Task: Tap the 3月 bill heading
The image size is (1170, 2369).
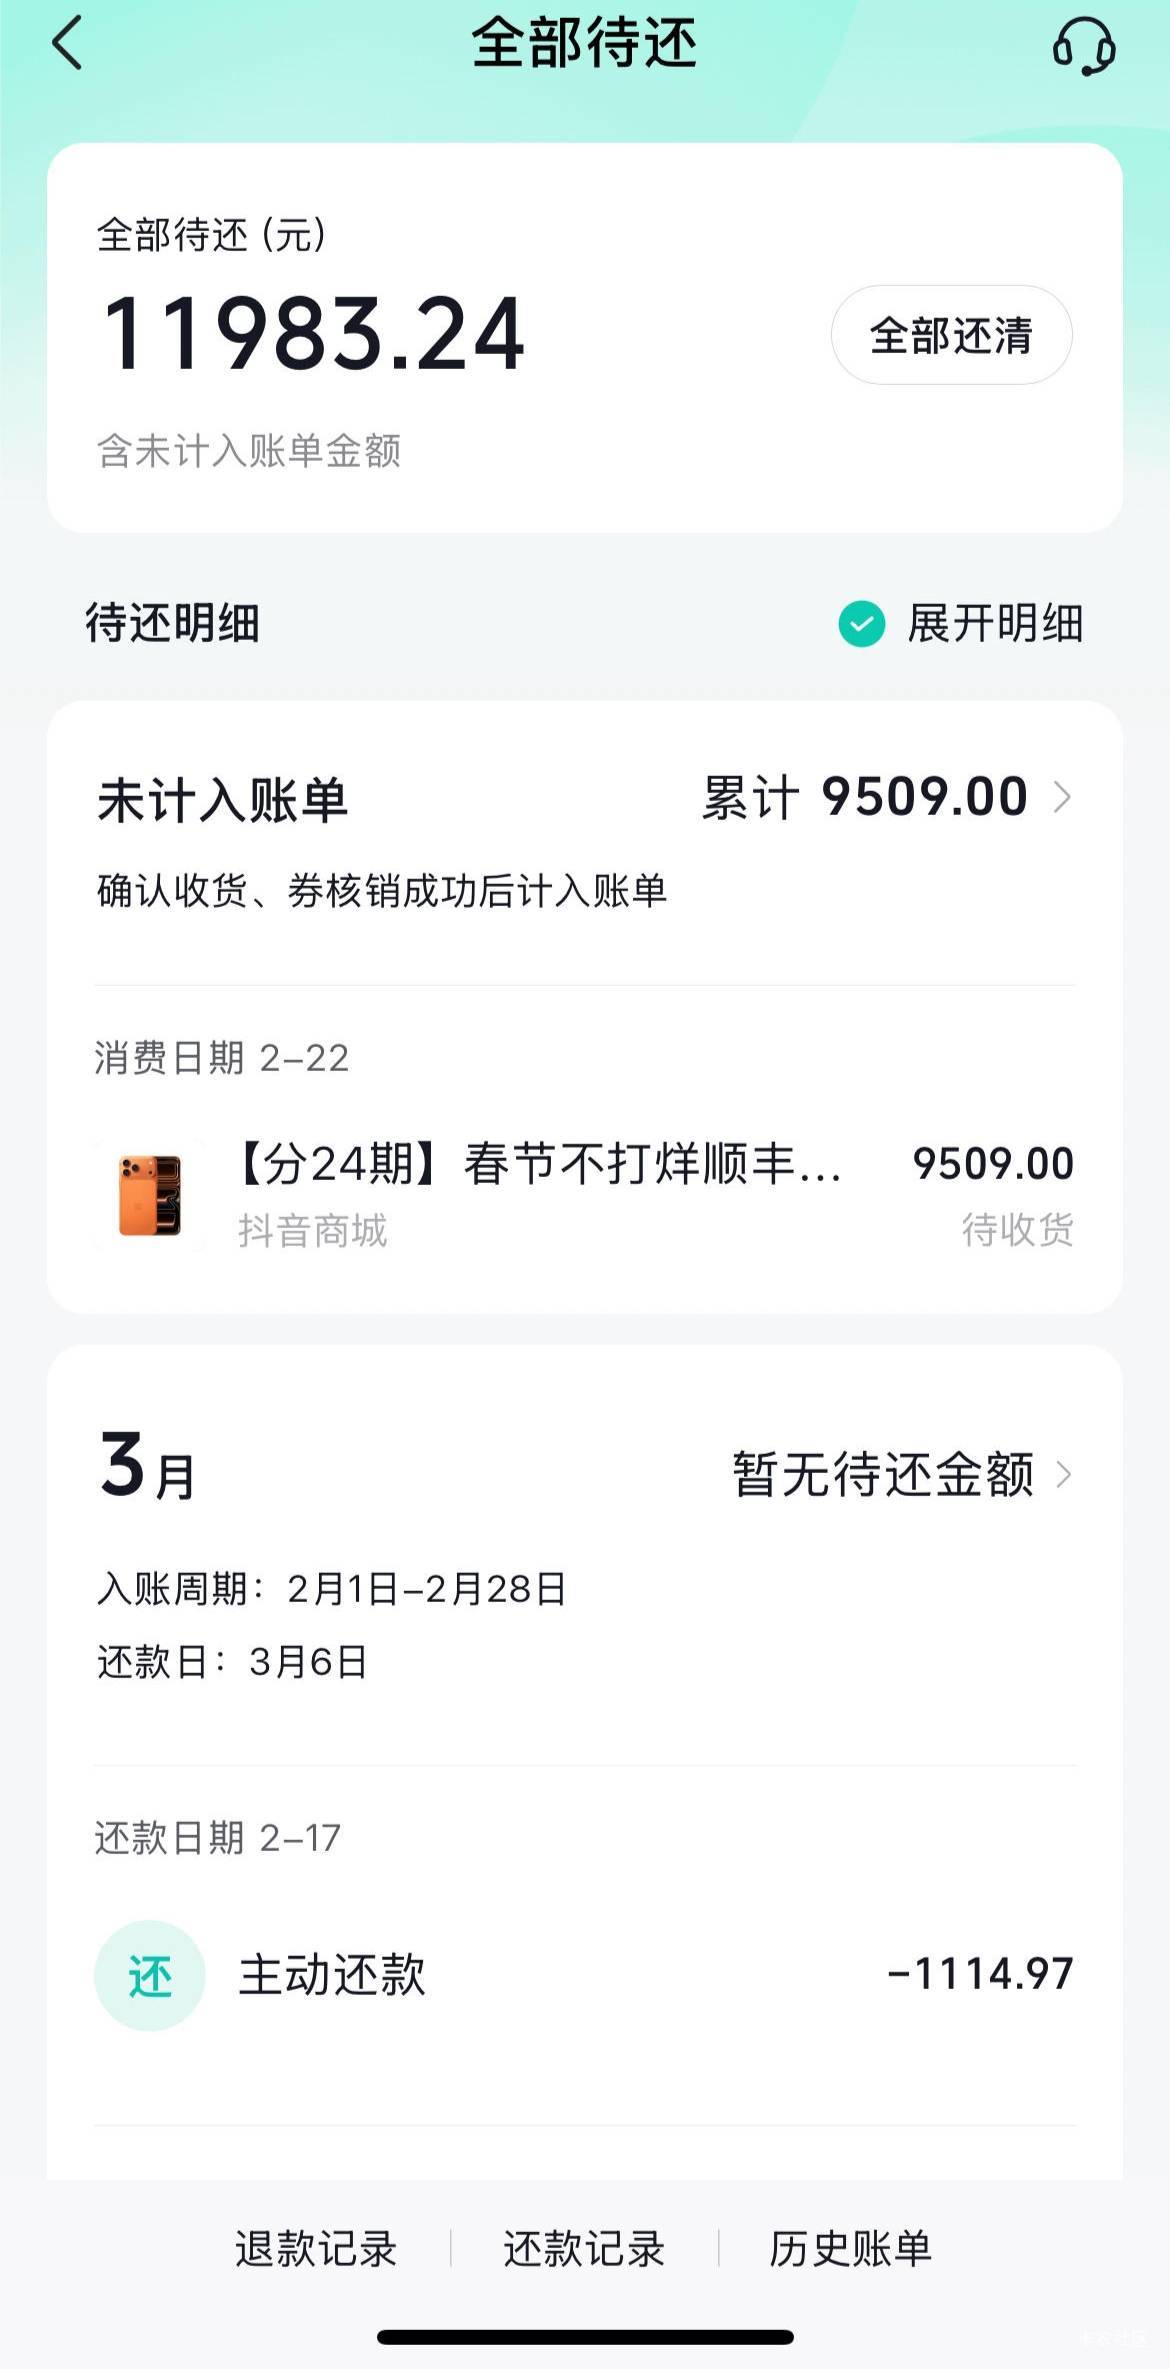Action: coord(148,1468)
